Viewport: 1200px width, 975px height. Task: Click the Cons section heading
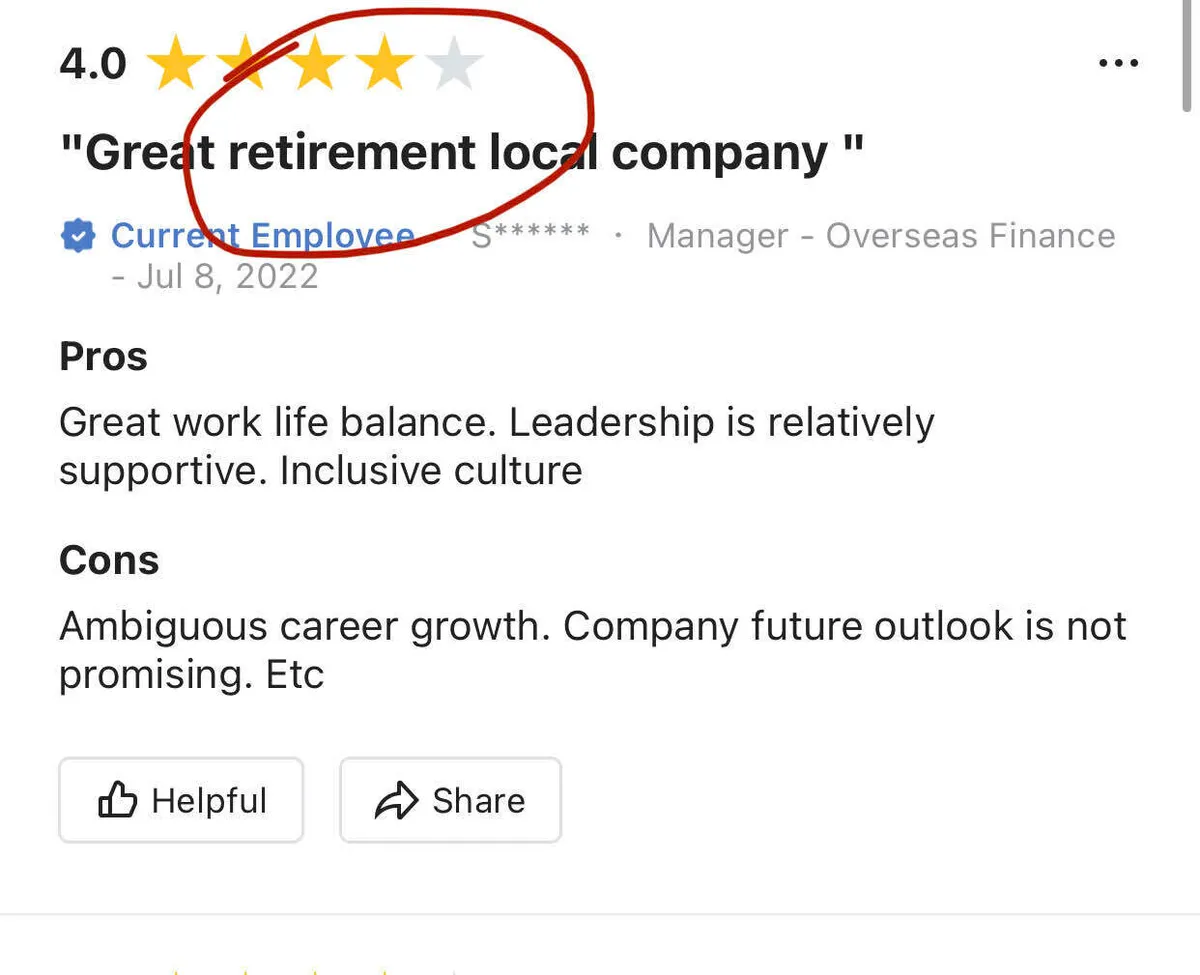[x=109, y=560]
